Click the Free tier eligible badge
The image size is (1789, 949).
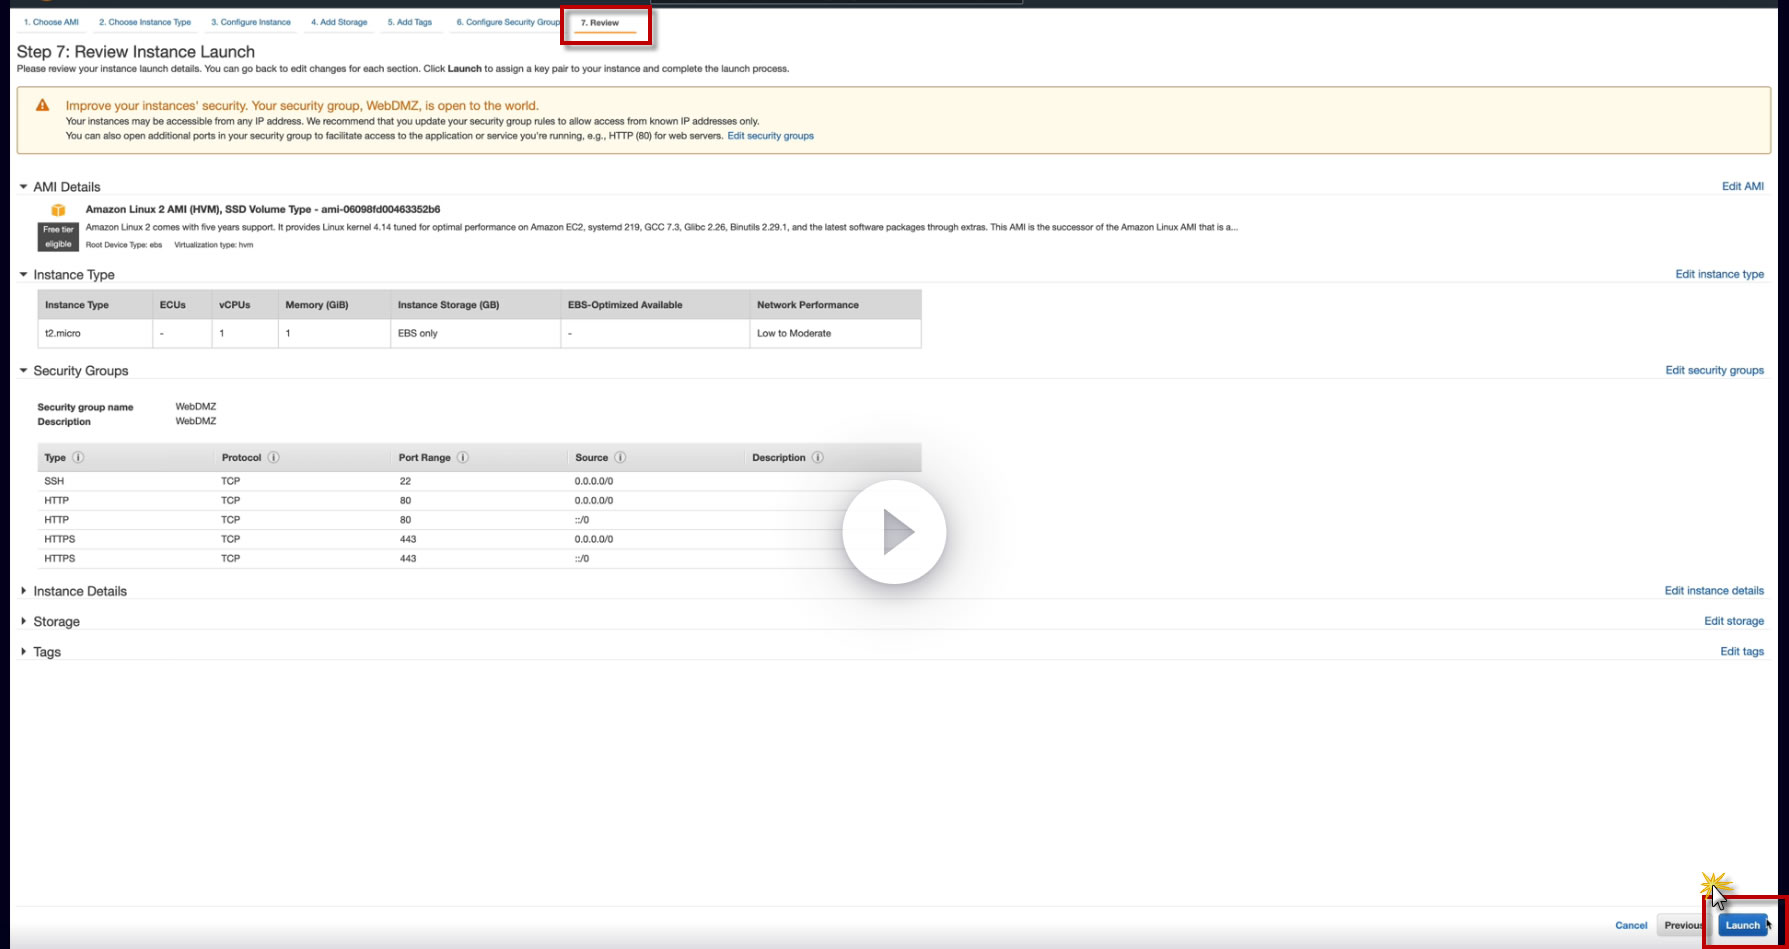pyautogui.click(x=58, y=237)
